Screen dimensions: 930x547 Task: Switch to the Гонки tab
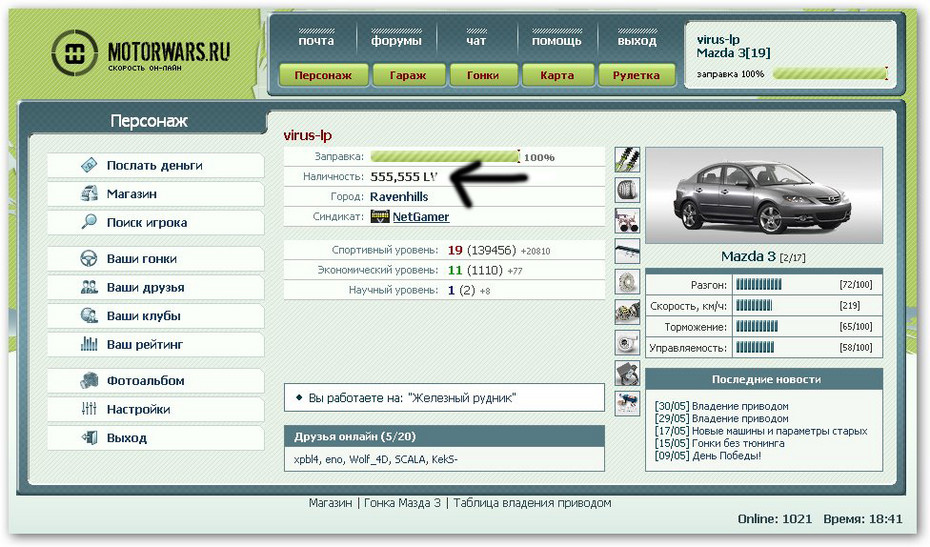pos(483,75)
